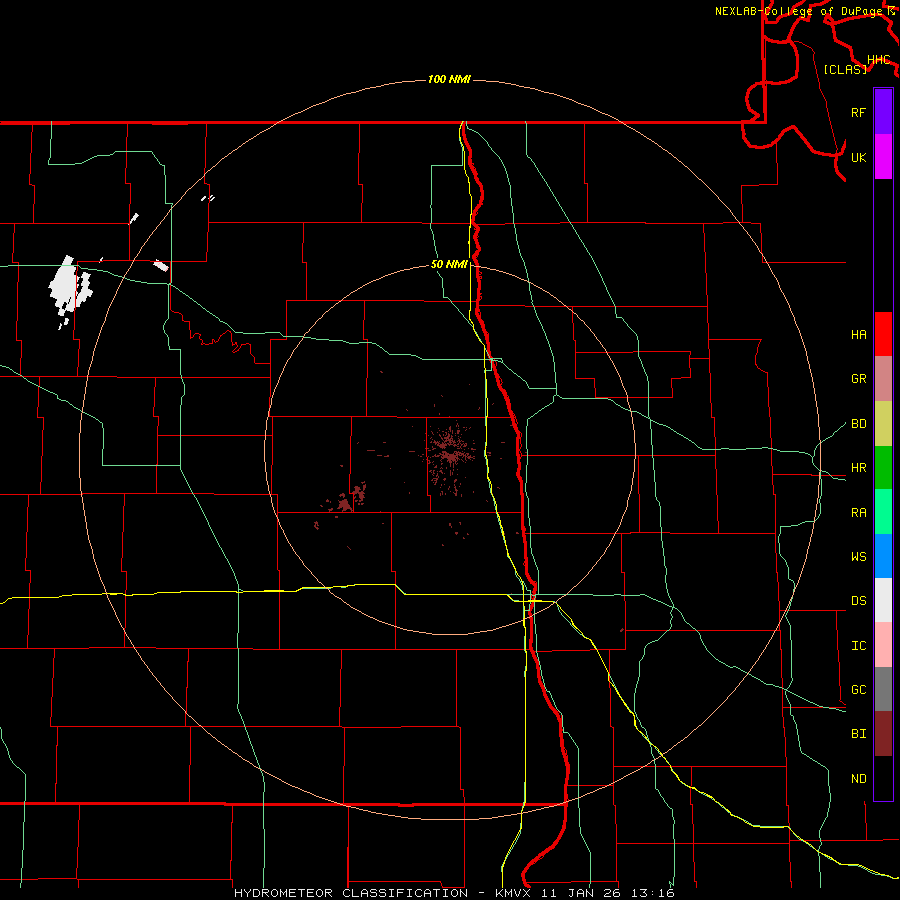Click the "11 JAN 26" date text

coord(581,893)
